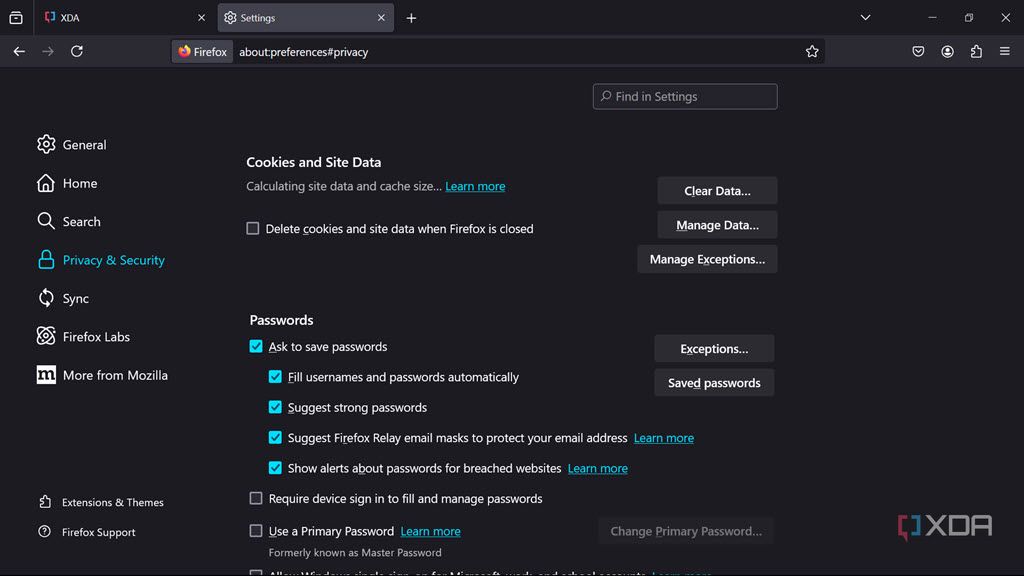Switch to the XDA tab
The height and width of the screenshot is (576, 1024).
tap(124, 18)
